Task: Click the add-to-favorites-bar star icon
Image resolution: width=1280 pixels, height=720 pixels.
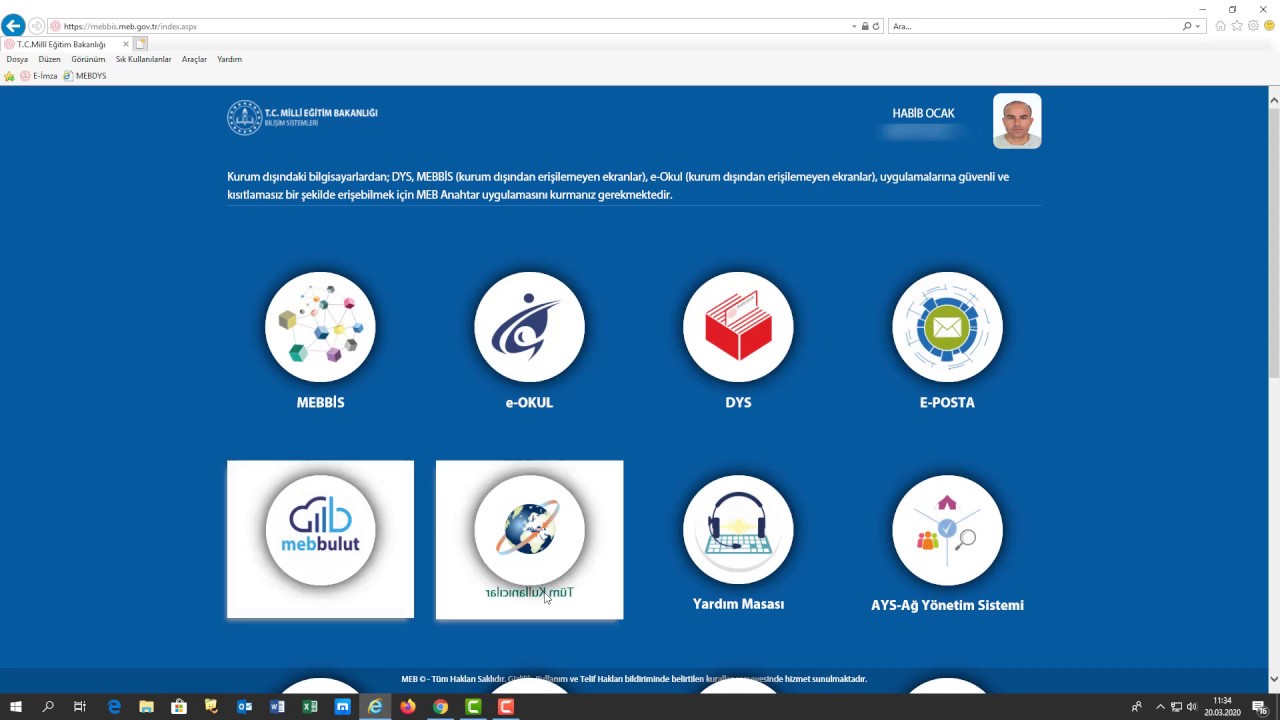Action: click(10, 76)
